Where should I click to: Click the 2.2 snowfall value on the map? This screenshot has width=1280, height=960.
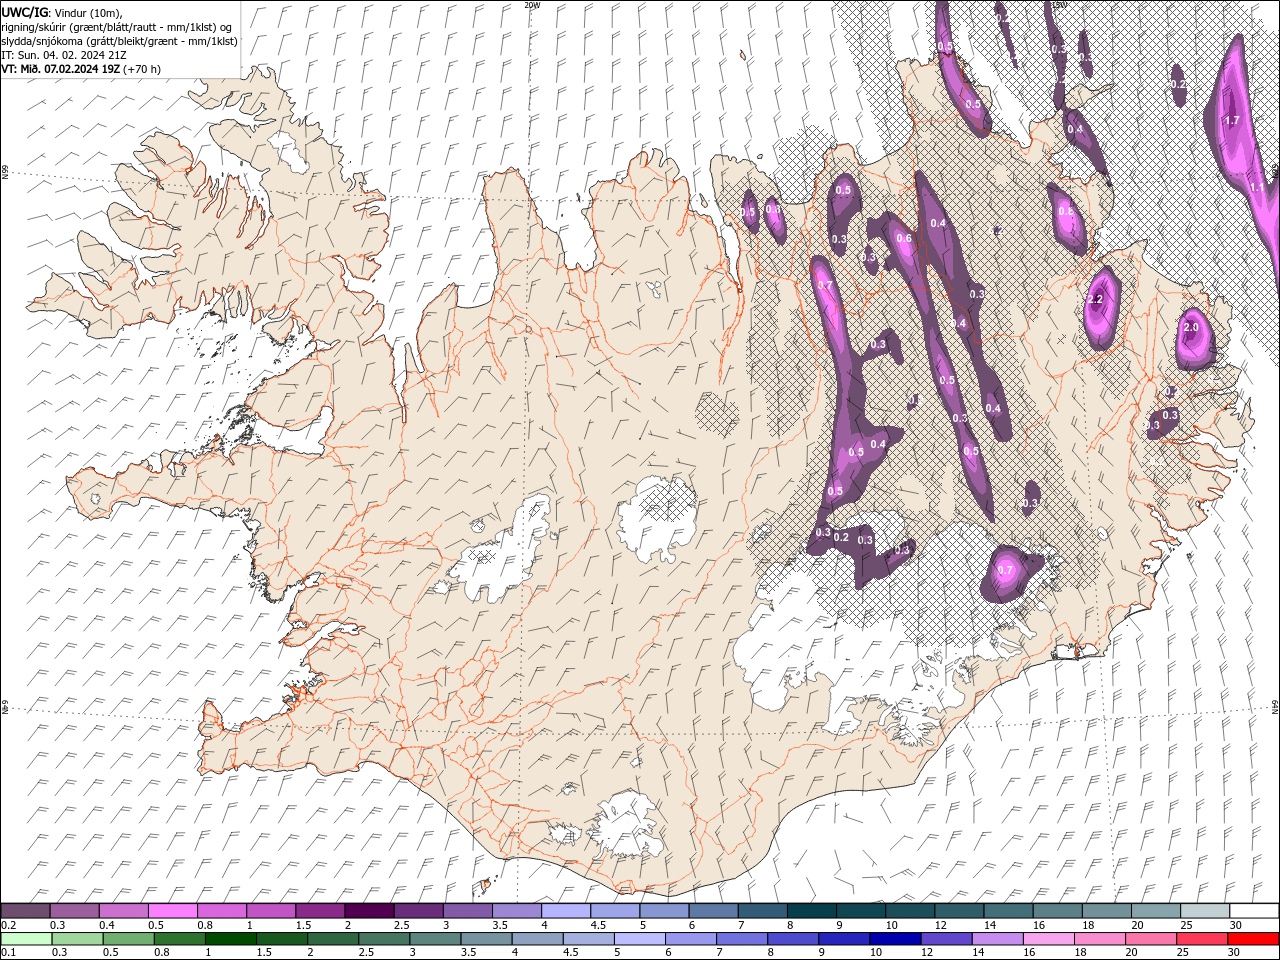click(x=1095, y=299)
